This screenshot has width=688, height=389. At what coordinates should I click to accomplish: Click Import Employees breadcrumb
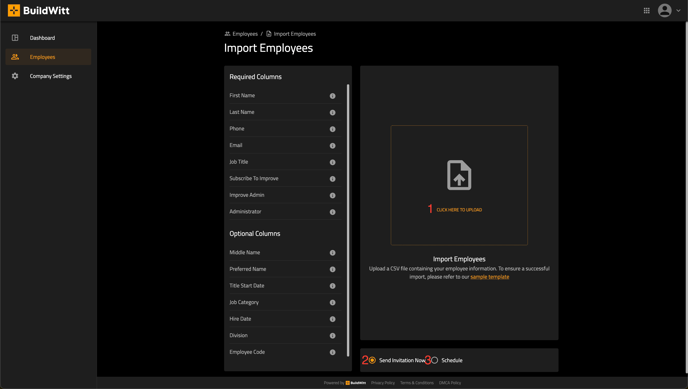click(x=291, y=34)
